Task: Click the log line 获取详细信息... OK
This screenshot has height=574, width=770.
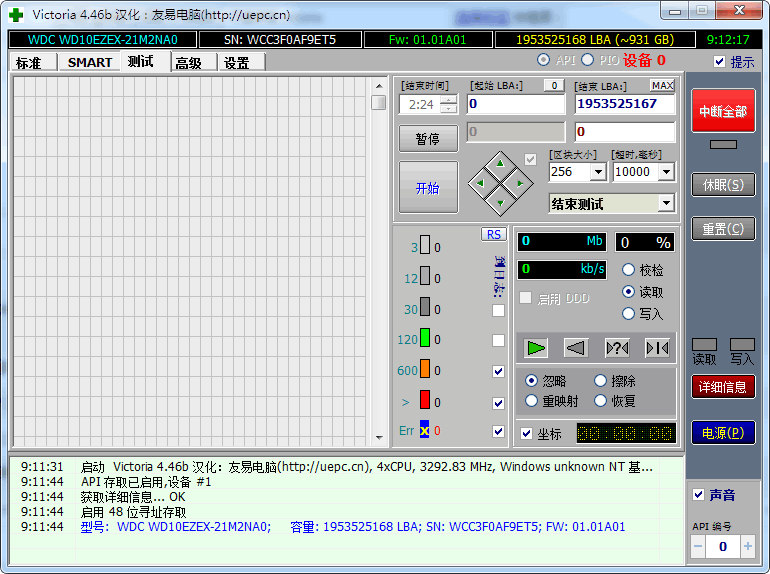Action: coord(133,497)
